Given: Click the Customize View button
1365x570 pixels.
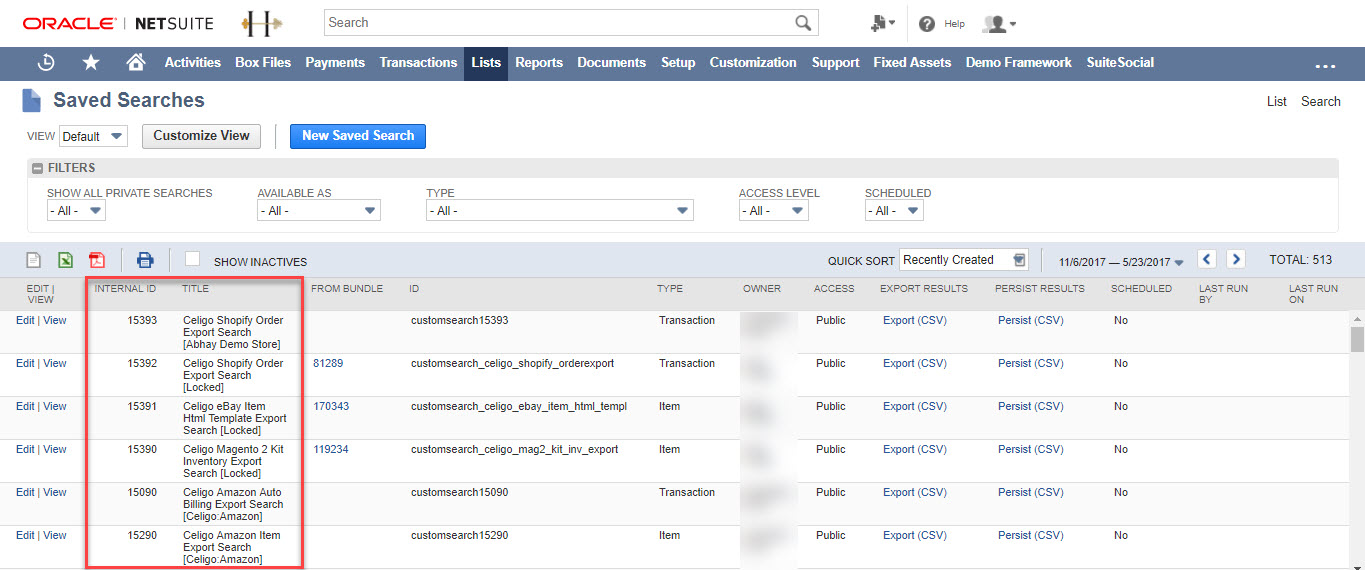Looking at the screenshot, I should tap(201, 136).
